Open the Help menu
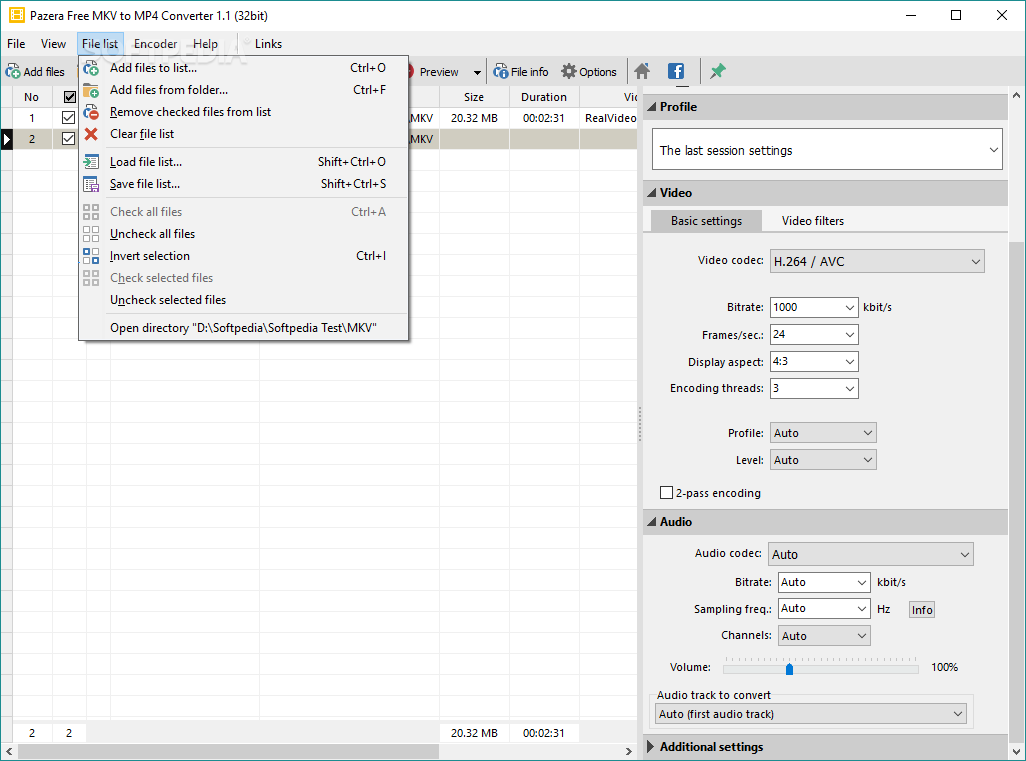The height and width of the screenshot is (761, 1026). 205,44
